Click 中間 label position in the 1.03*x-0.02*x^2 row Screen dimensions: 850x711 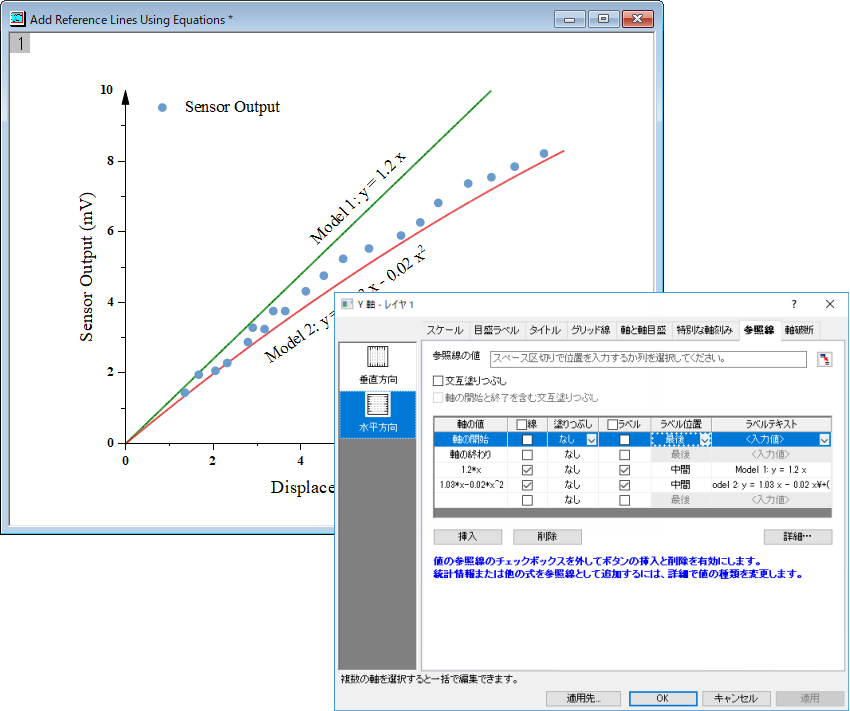click(x=681, y=485)
